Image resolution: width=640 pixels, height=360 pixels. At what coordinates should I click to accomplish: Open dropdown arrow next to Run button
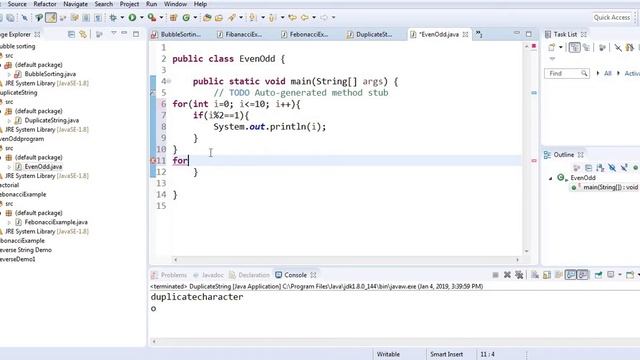pos(142,18)
